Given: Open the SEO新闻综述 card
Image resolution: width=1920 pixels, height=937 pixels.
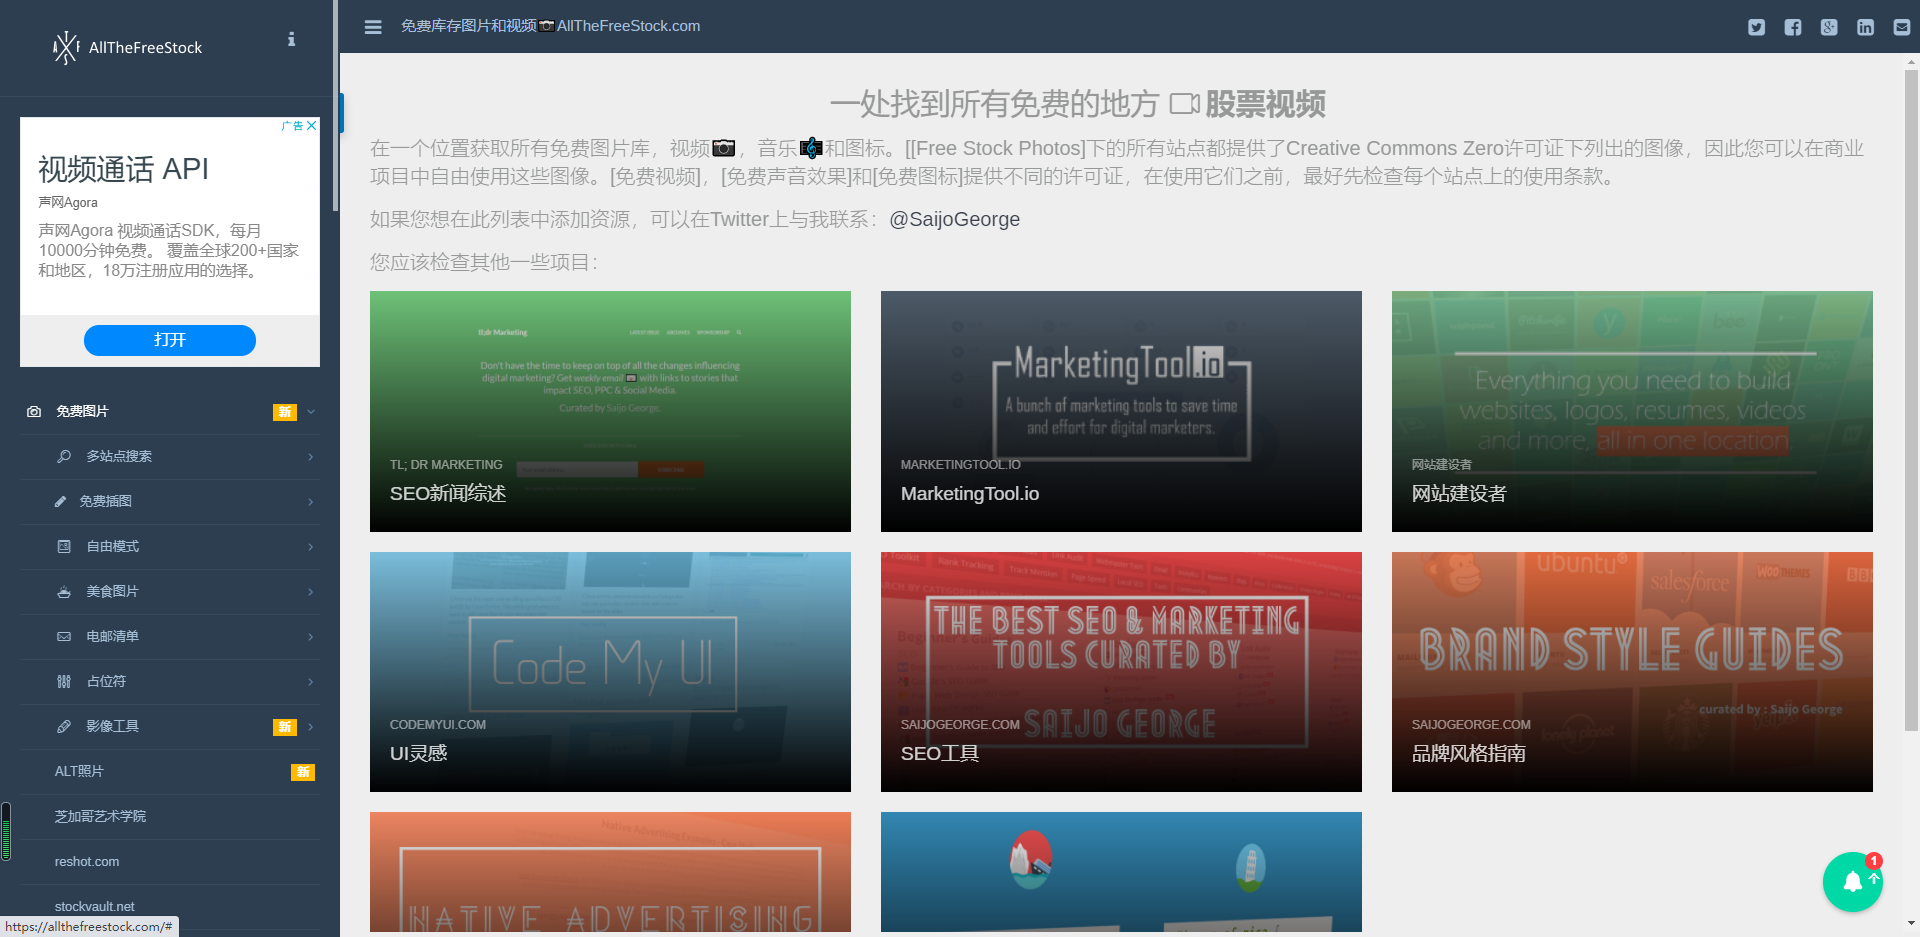Looking at the screenshot, I should click(x=610, y=411).
